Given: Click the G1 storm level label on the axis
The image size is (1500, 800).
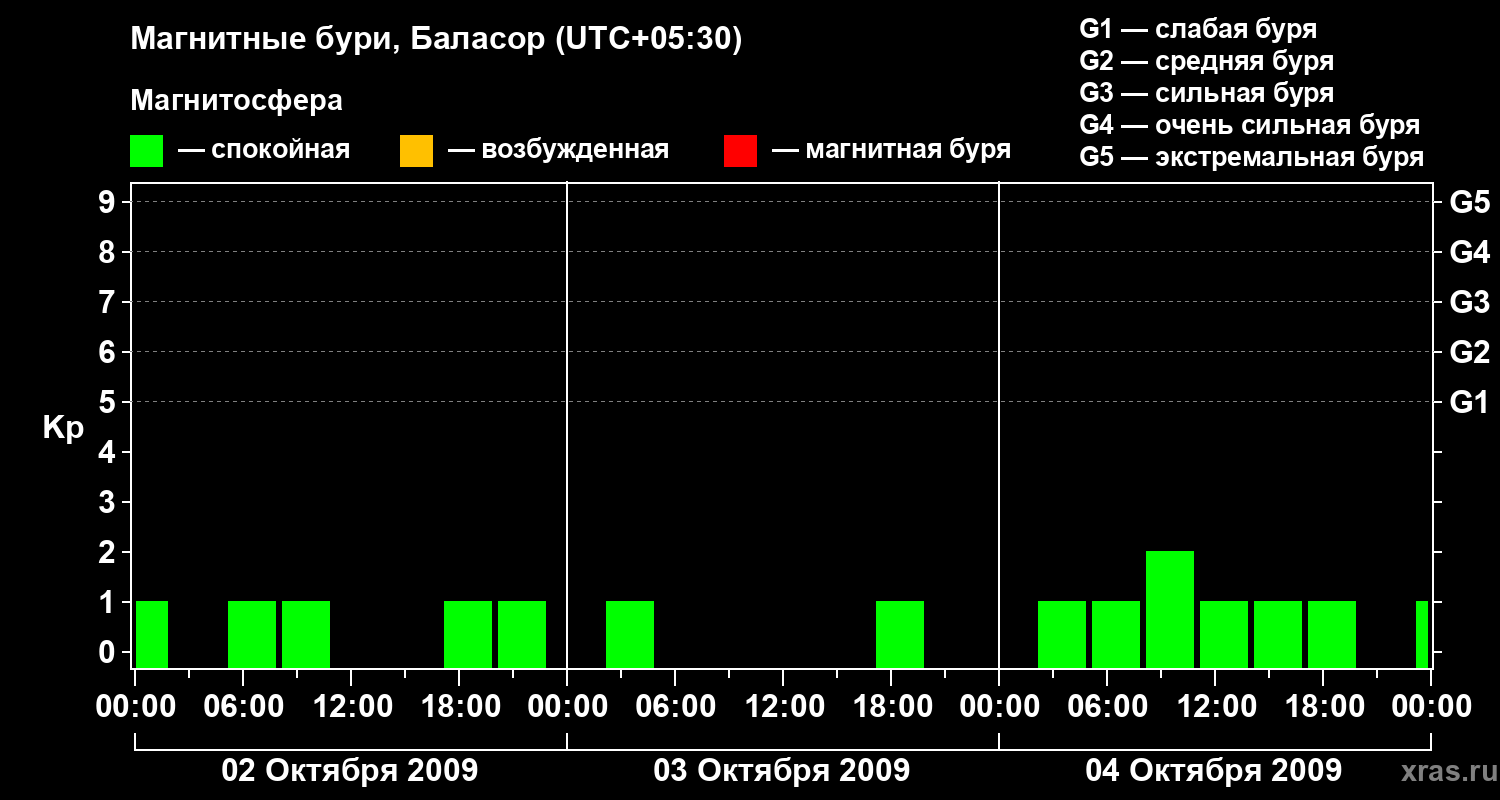Looking at the screenshot, I should coord(1469,403).
